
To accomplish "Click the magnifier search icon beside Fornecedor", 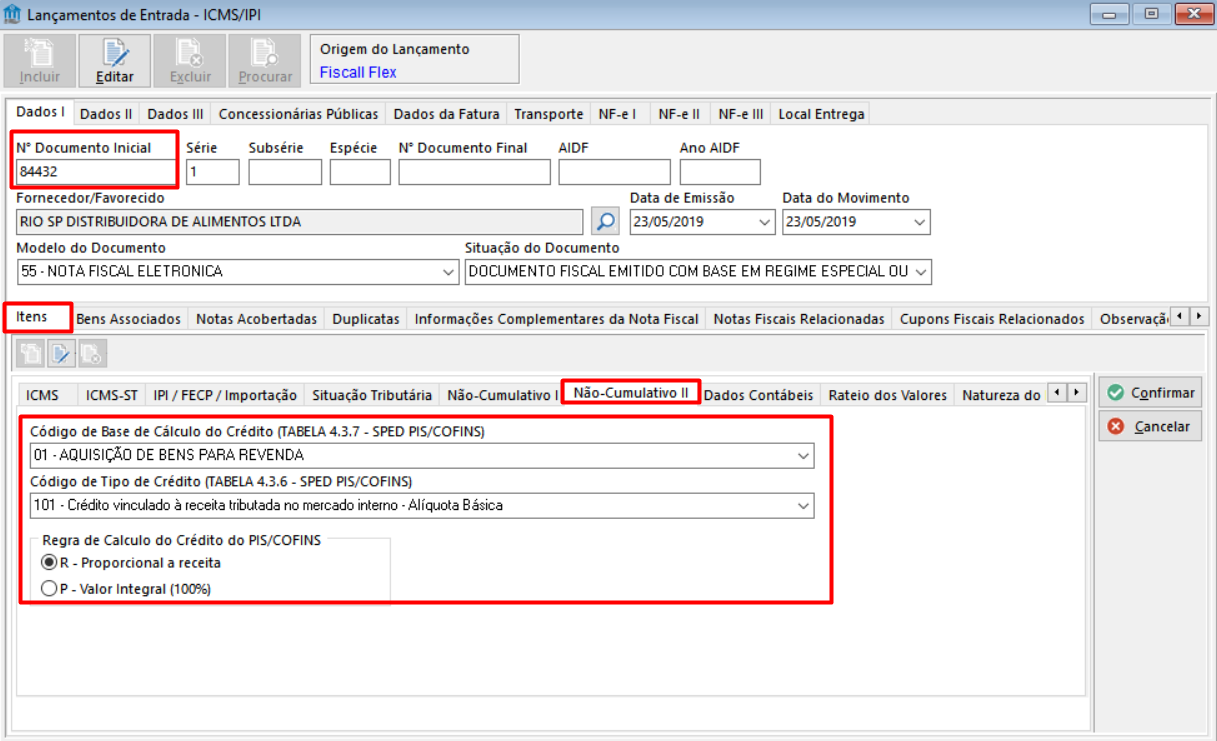I will [605, 221].
